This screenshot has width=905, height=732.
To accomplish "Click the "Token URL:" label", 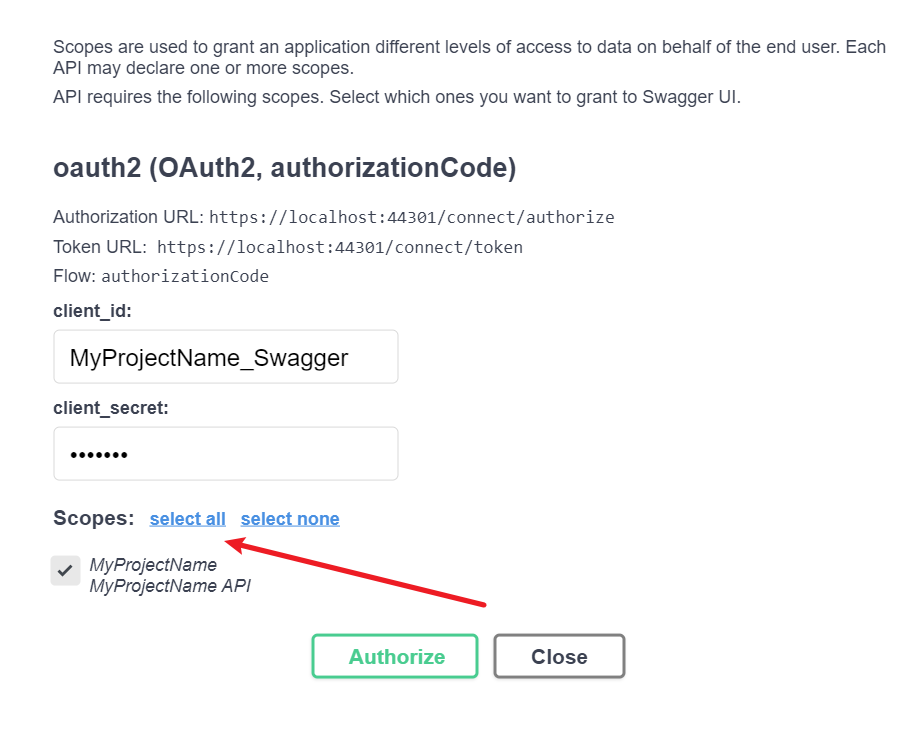I will click(100, 247).
